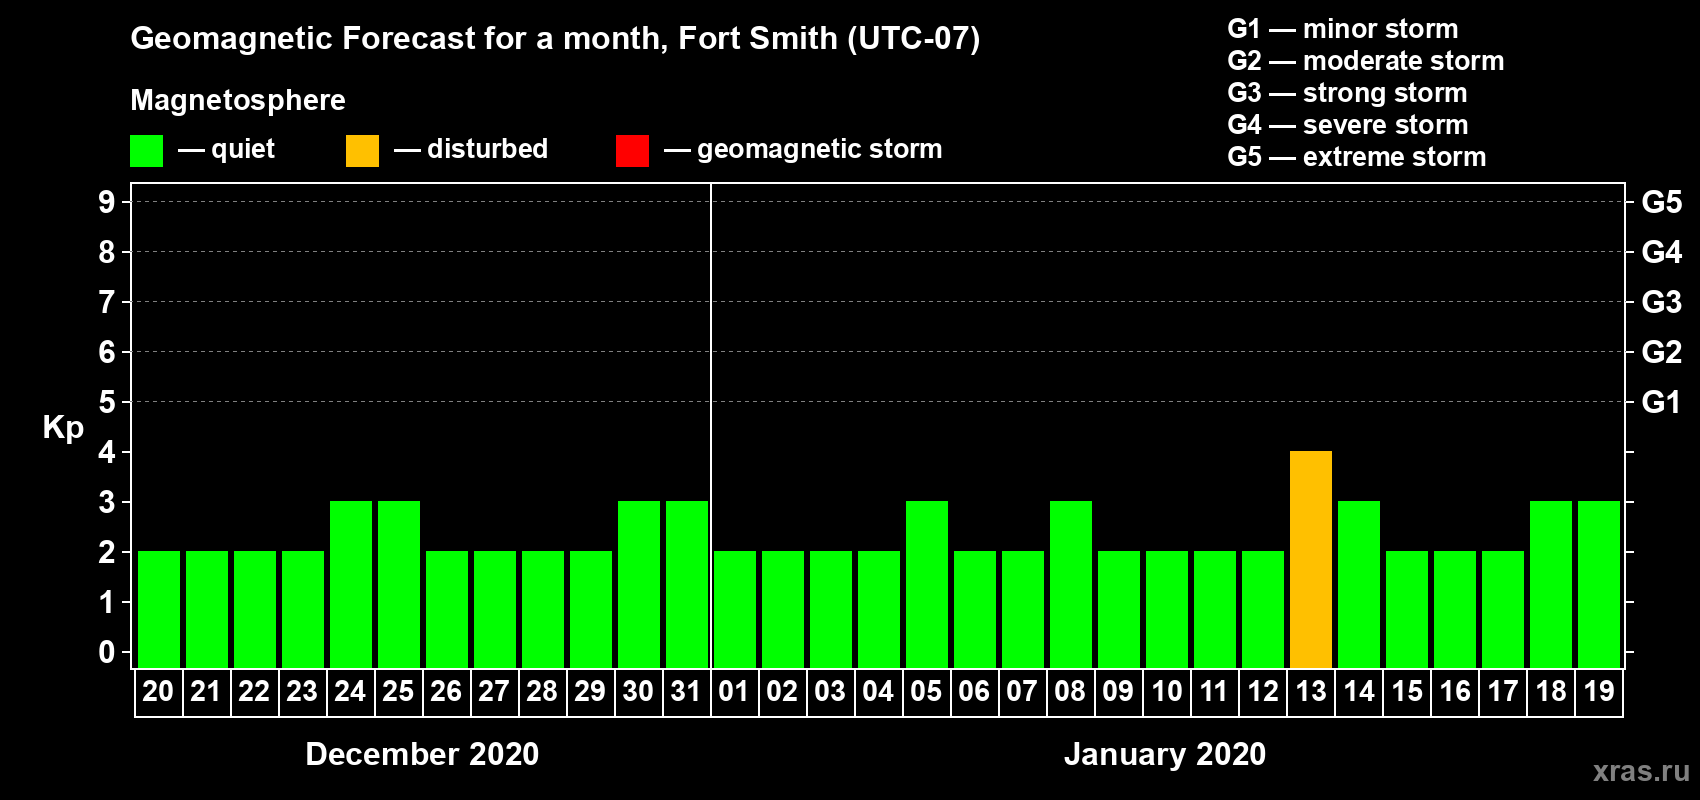Select the green bar for January 19
This screenshot has width=1700, height=800.
pos(1599,584)
